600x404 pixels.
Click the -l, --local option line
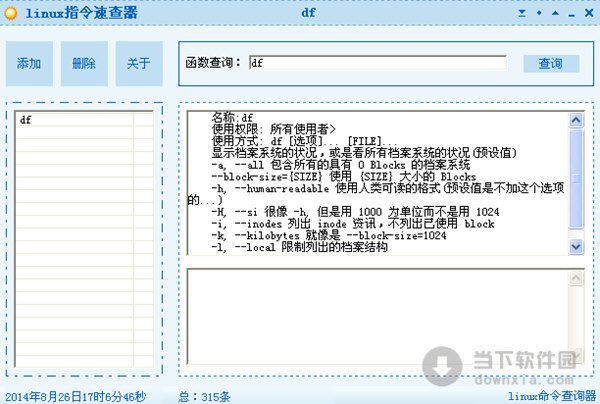(x=300, y=247)
